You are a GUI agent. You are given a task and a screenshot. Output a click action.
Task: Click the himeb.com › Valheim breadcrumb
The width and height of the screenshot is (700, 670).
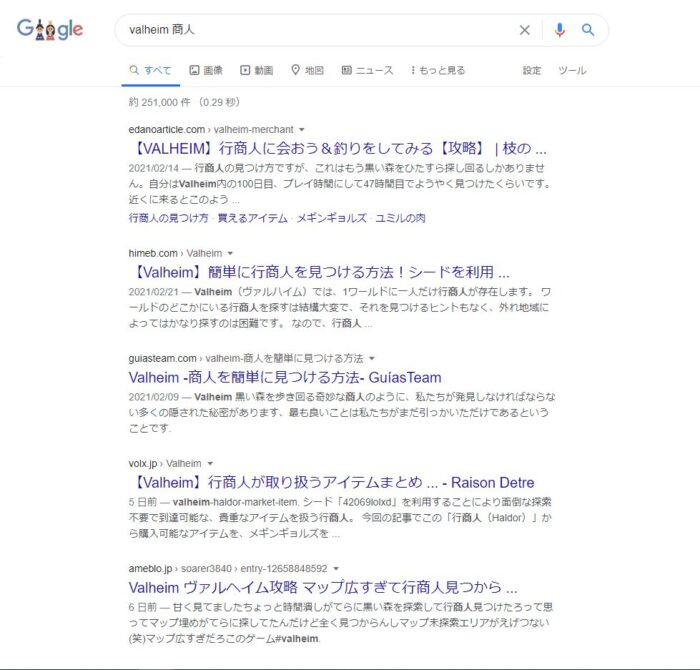coord(175,253)
